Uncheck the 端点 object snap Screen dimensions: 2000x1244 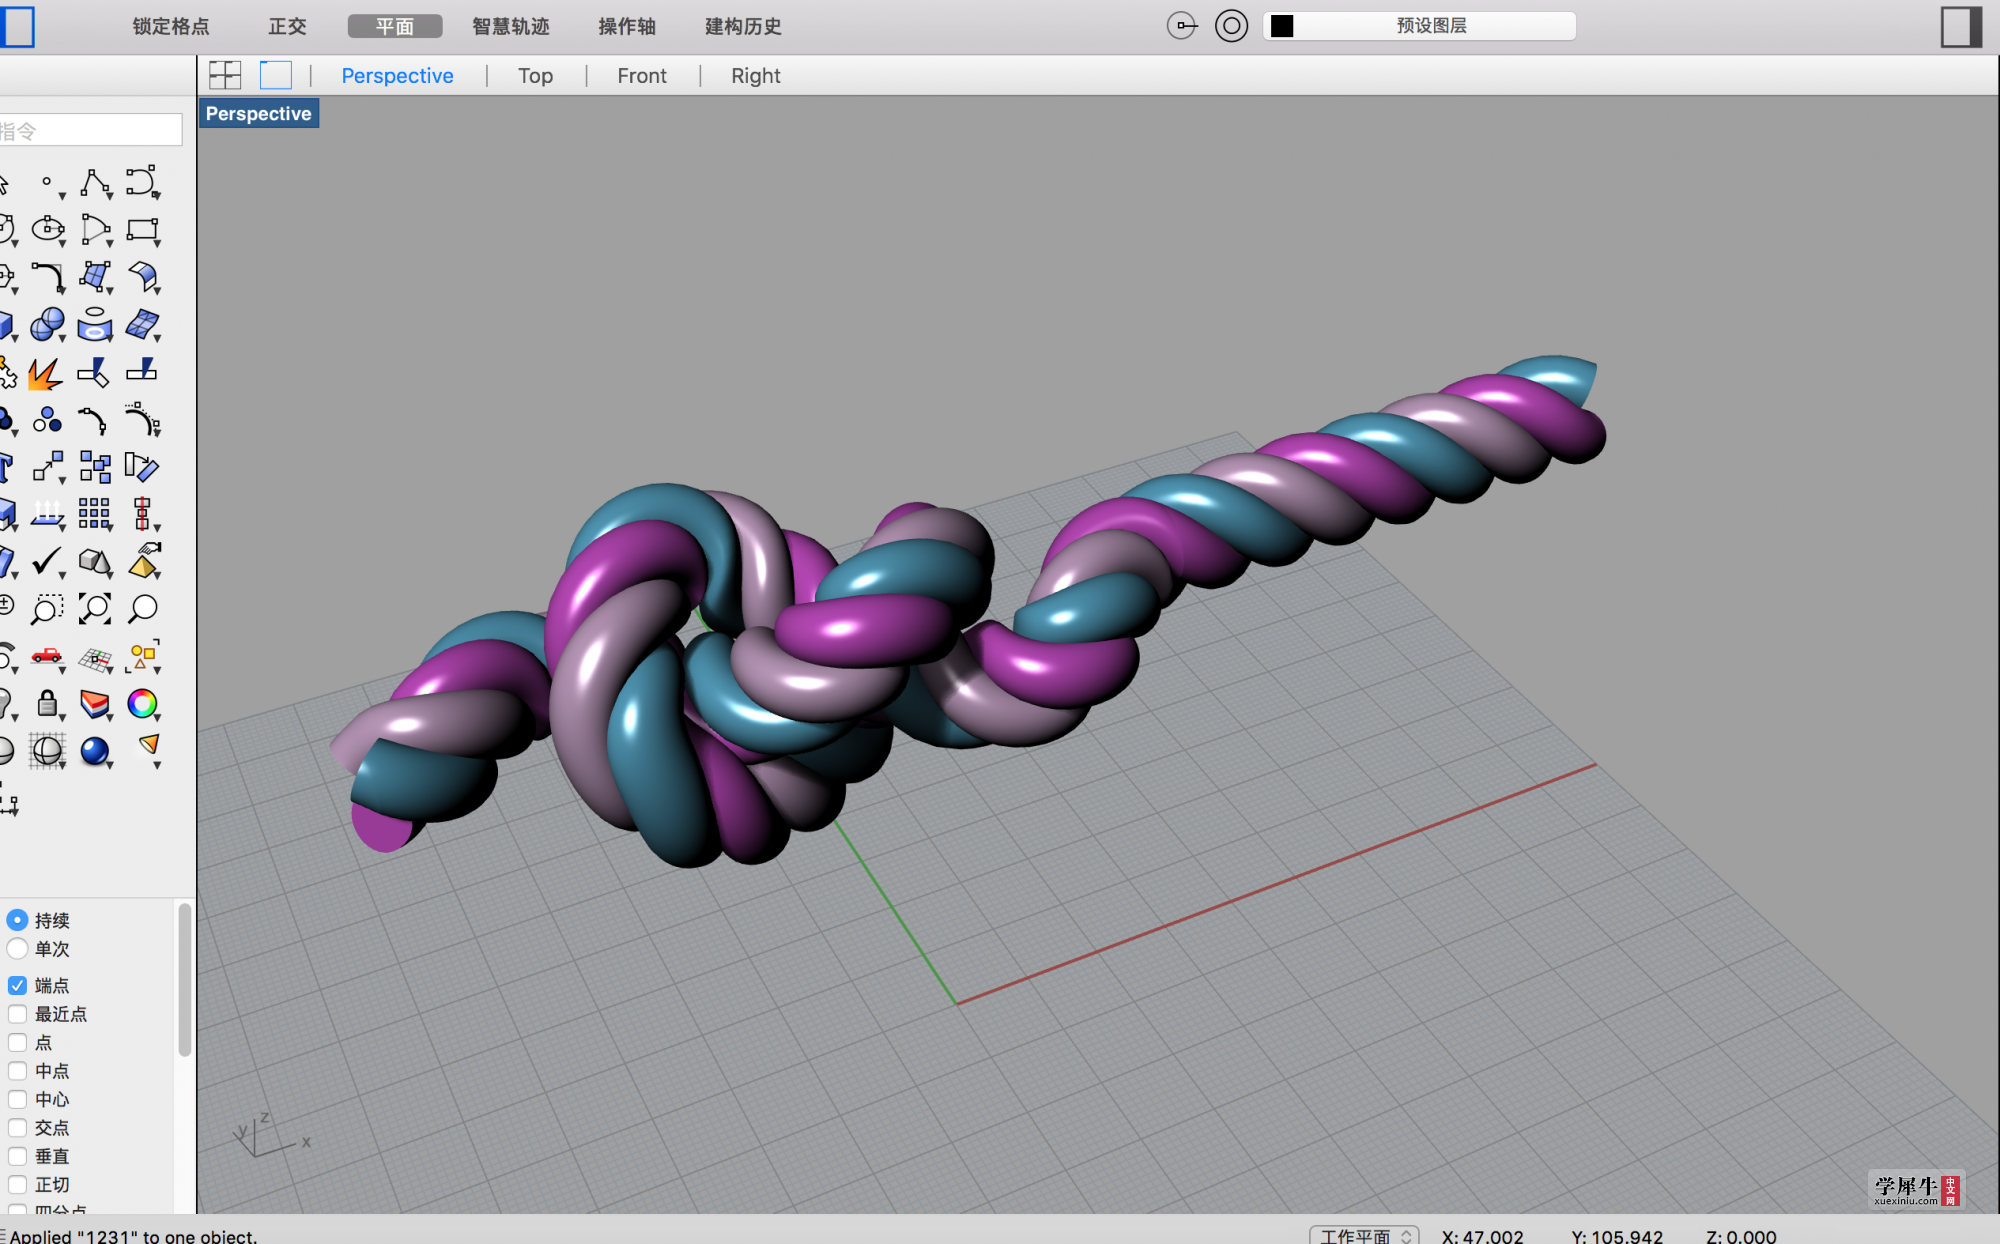pos(17,985)
